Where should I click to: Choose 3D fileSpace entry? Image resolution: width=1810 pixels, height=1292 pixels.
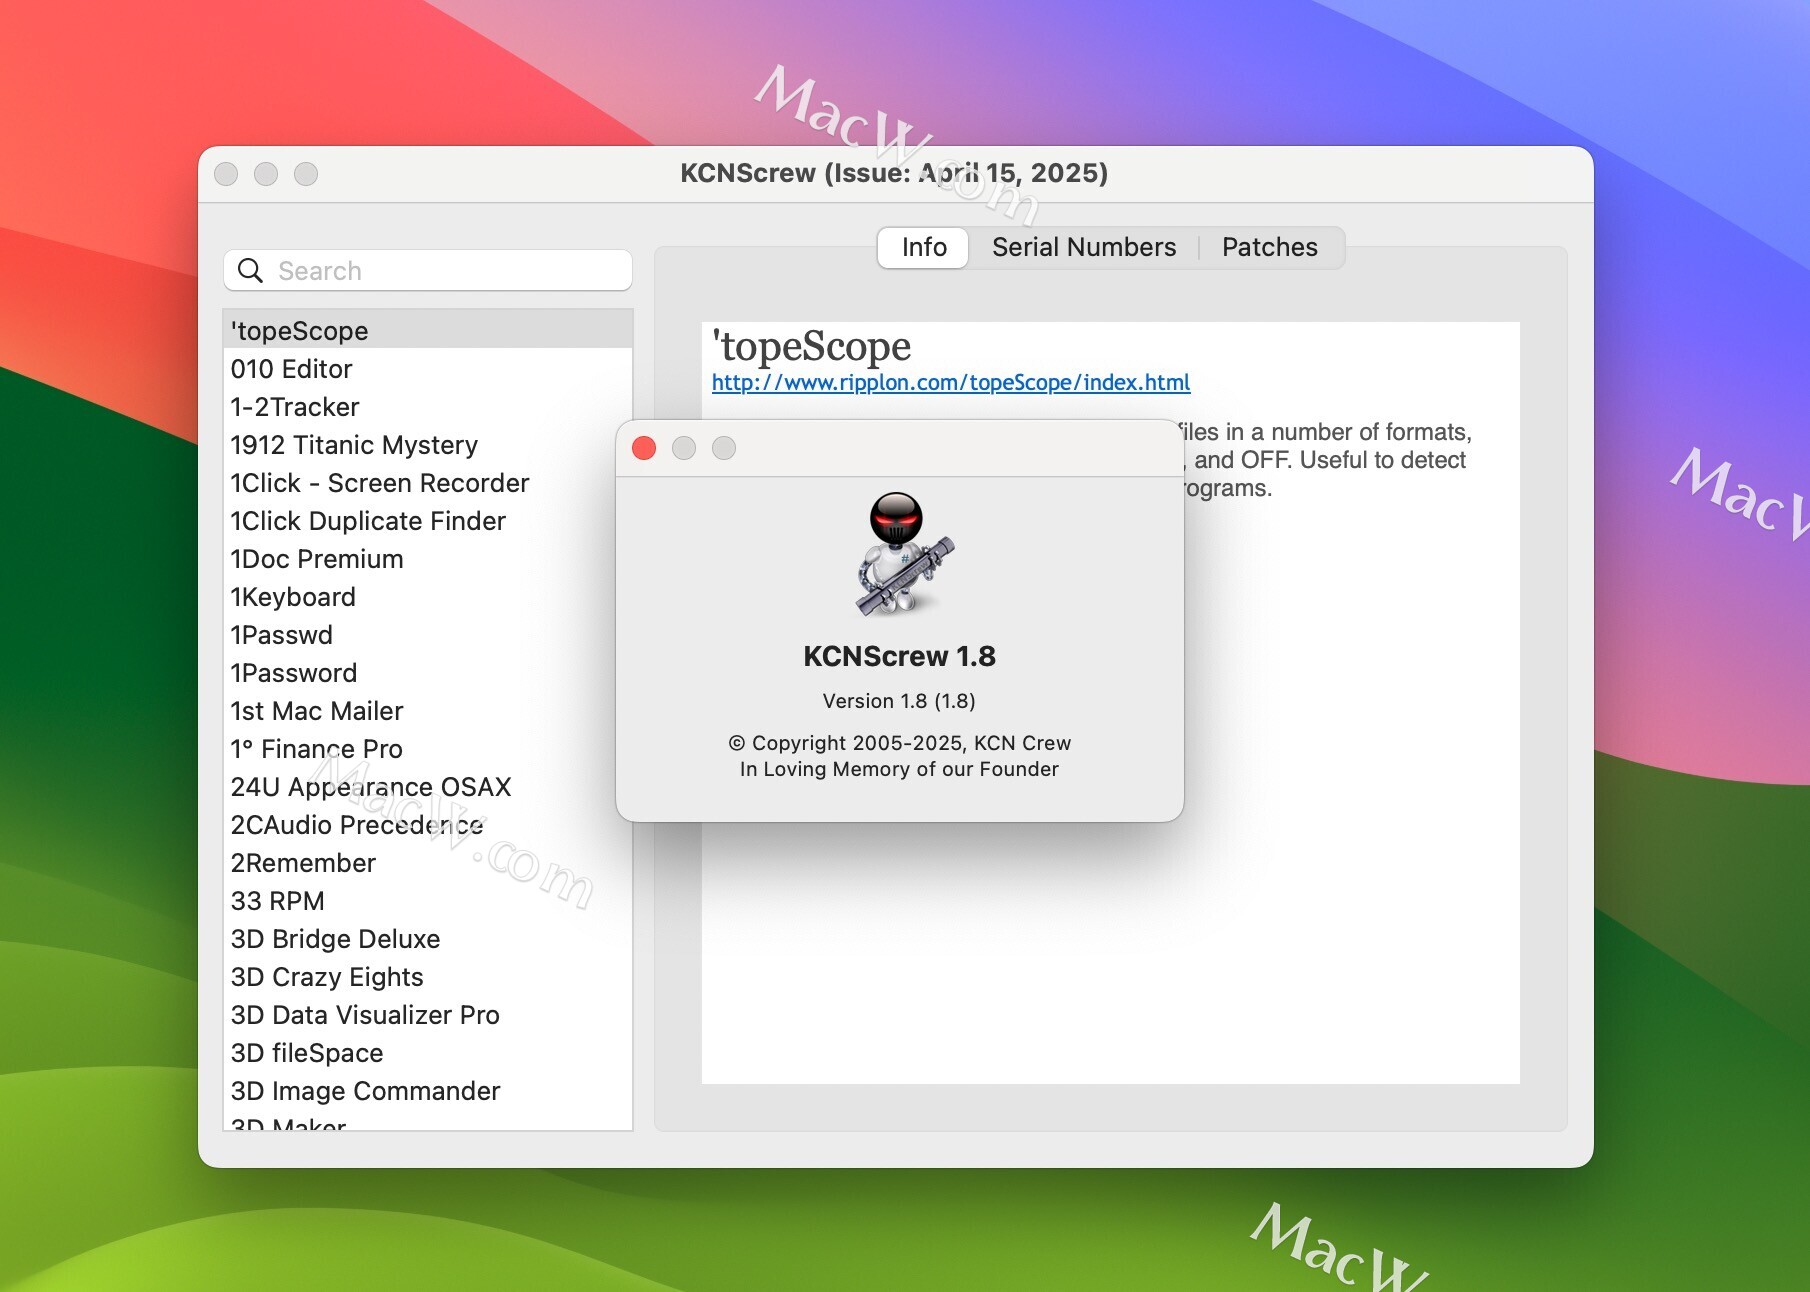tap(428, 1053)
